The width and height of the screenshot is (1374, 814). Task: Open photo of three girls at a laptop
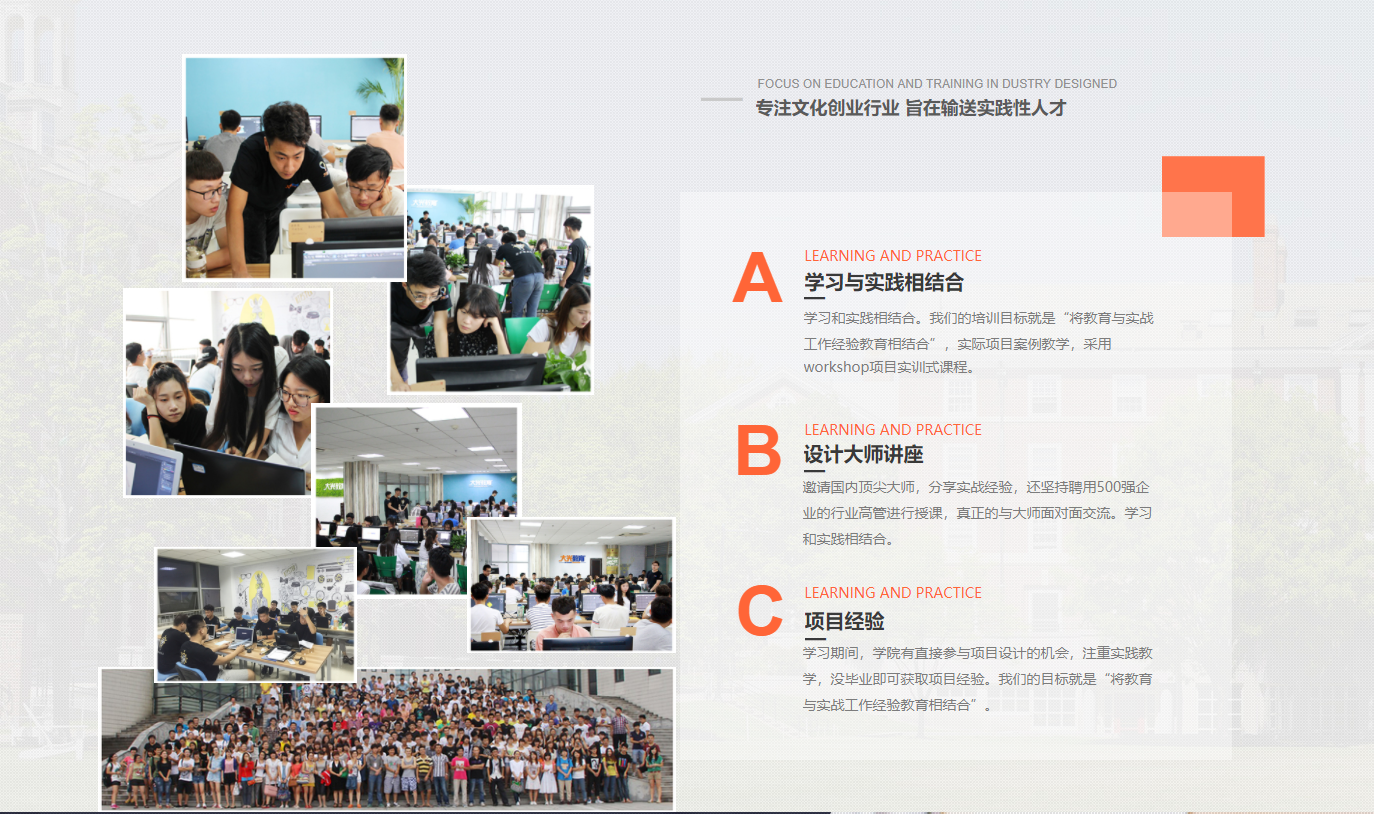(x=228, y=392)
